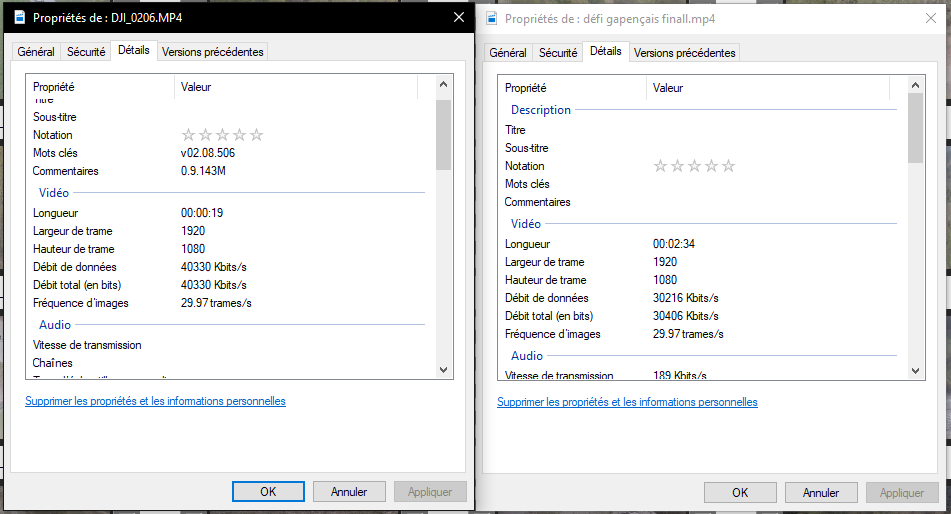The image size is (951, 514).
Task: Open the Sécurité tab in DJI_0206.MP4 window
Action: click(86, 52)
